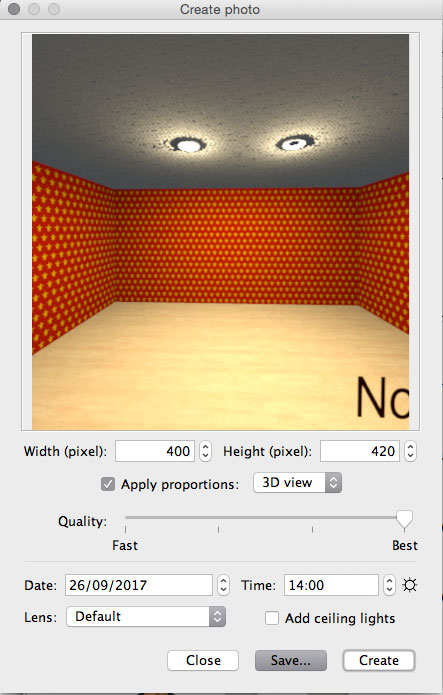The height and width of the screenshot is (695, 443).
Task: Click the rendered room photo preview
Action: tap(220, 232)
